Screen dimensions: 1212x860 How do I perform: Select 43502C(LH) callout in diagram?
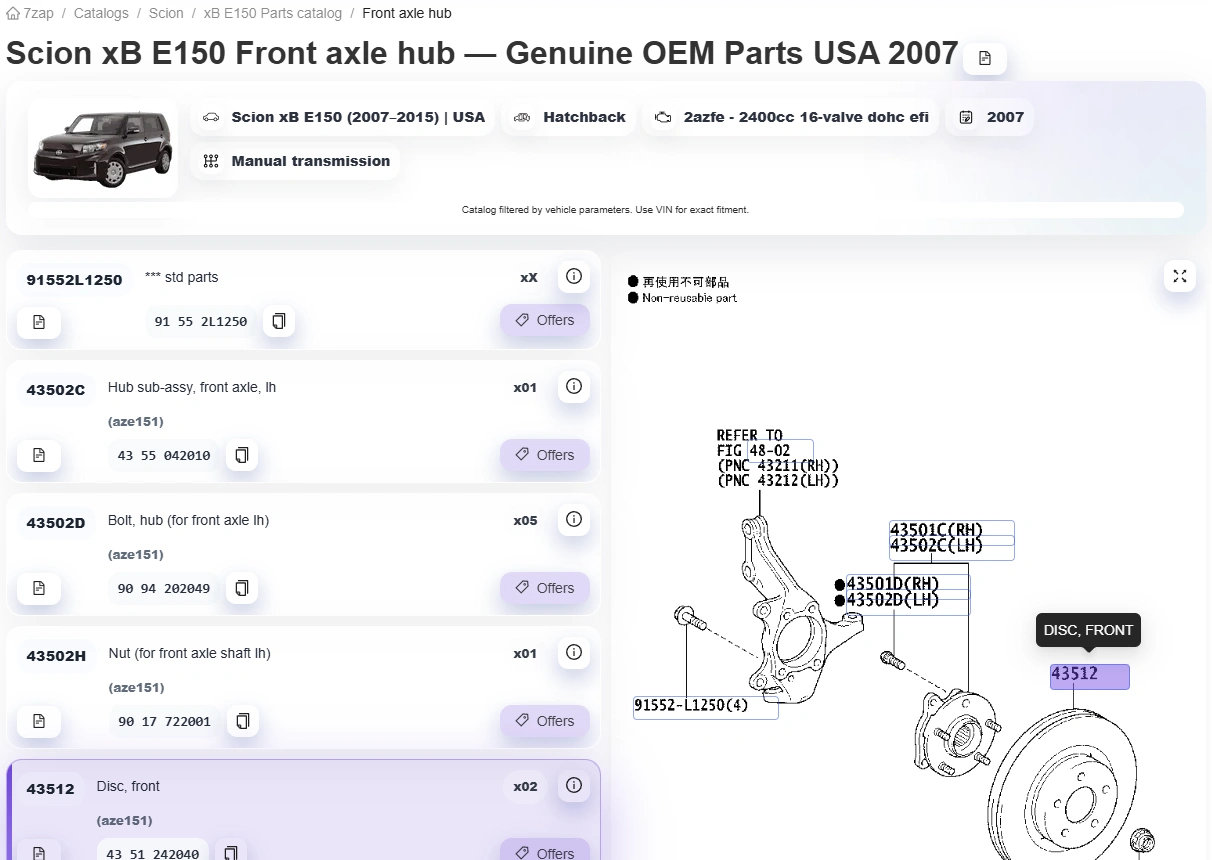tap(952, 548)
